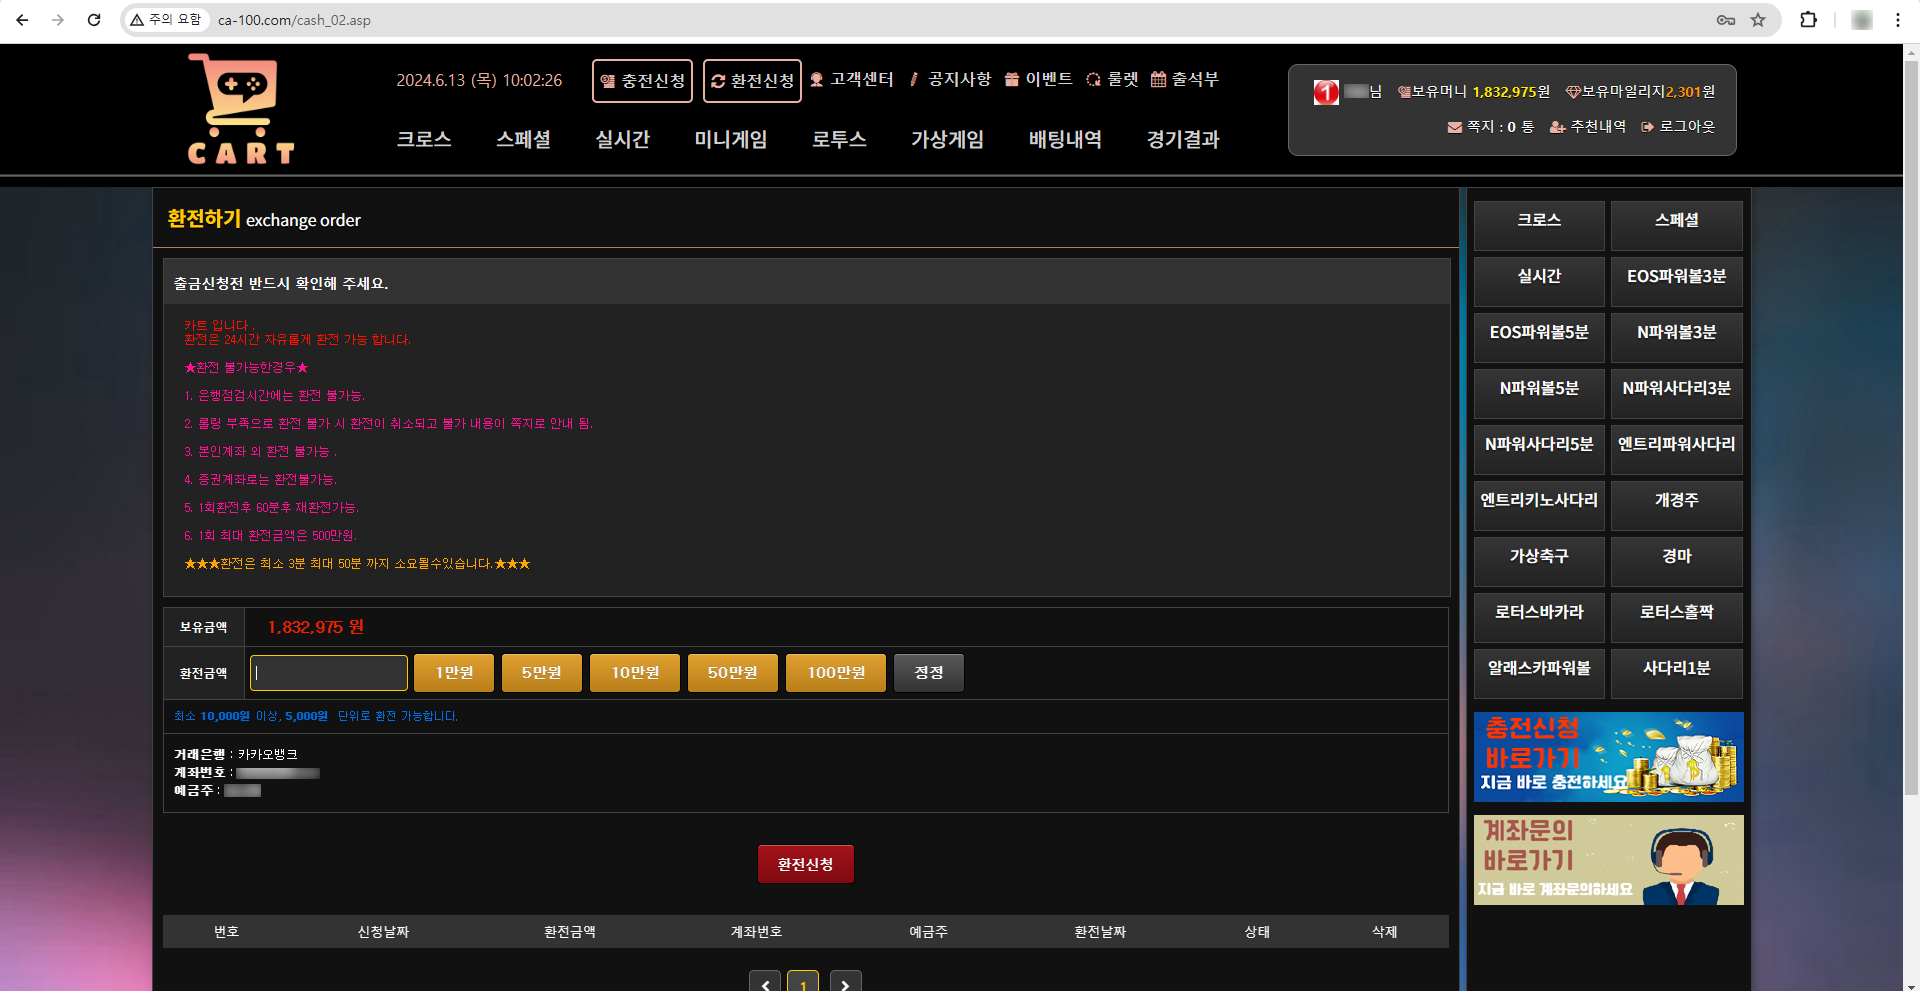Select 미니게임 in the main menu
This screenshot has height=991, width=1920.
(x=730, y=140)
